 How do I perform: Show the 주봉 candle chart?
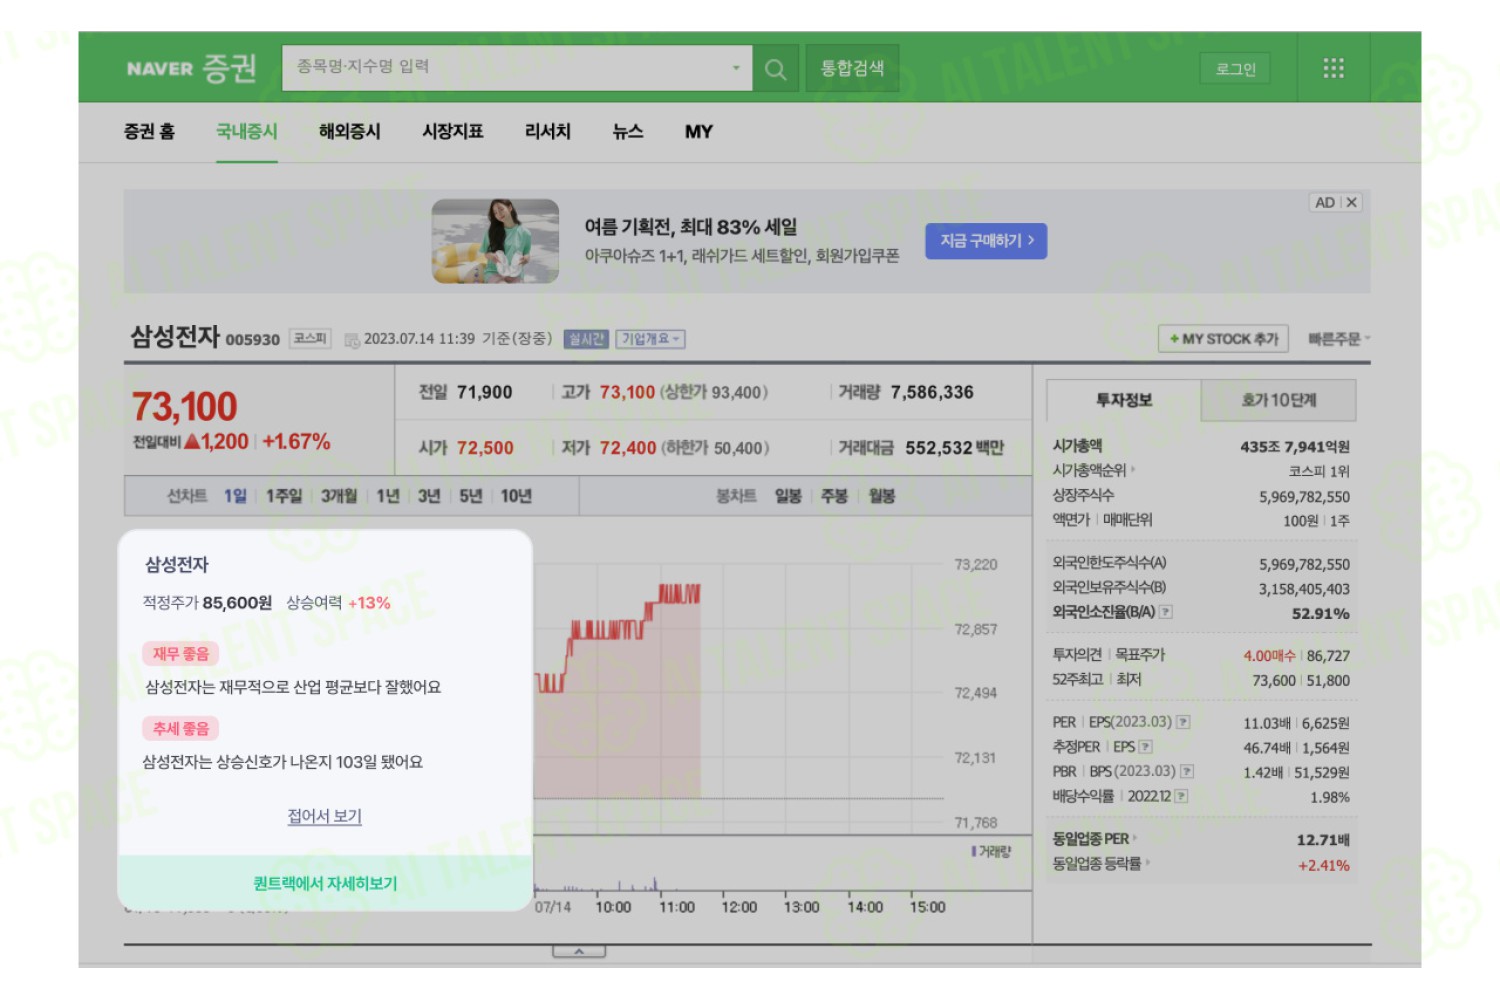[x=835, y=496]
